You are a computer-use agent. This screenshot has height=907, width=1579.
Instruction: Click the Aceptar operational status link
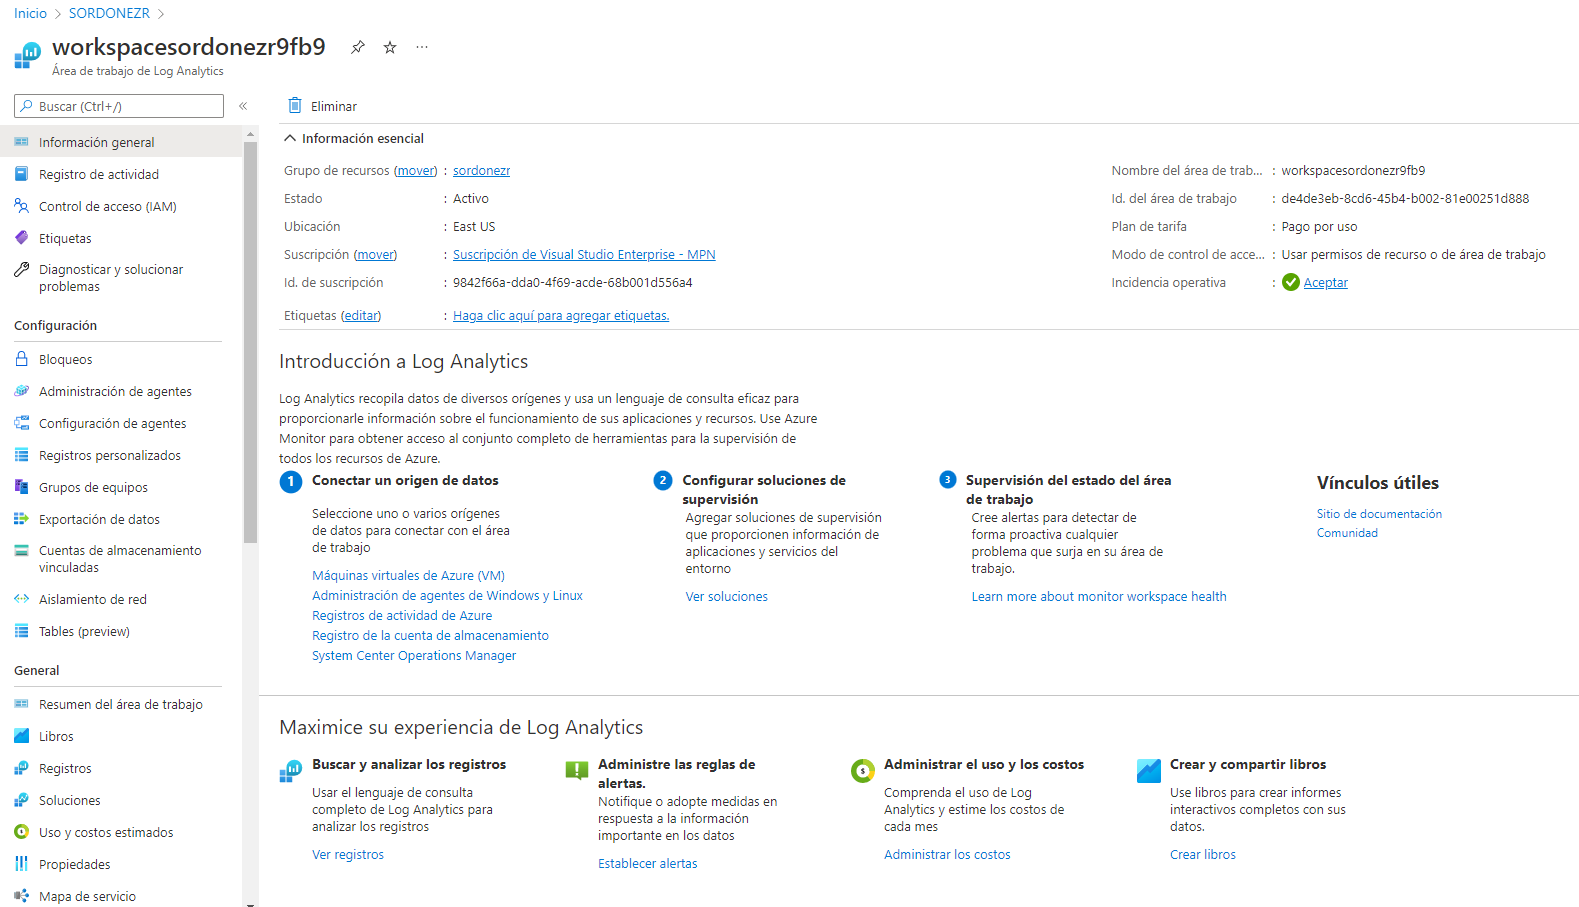pos(1325,283)
